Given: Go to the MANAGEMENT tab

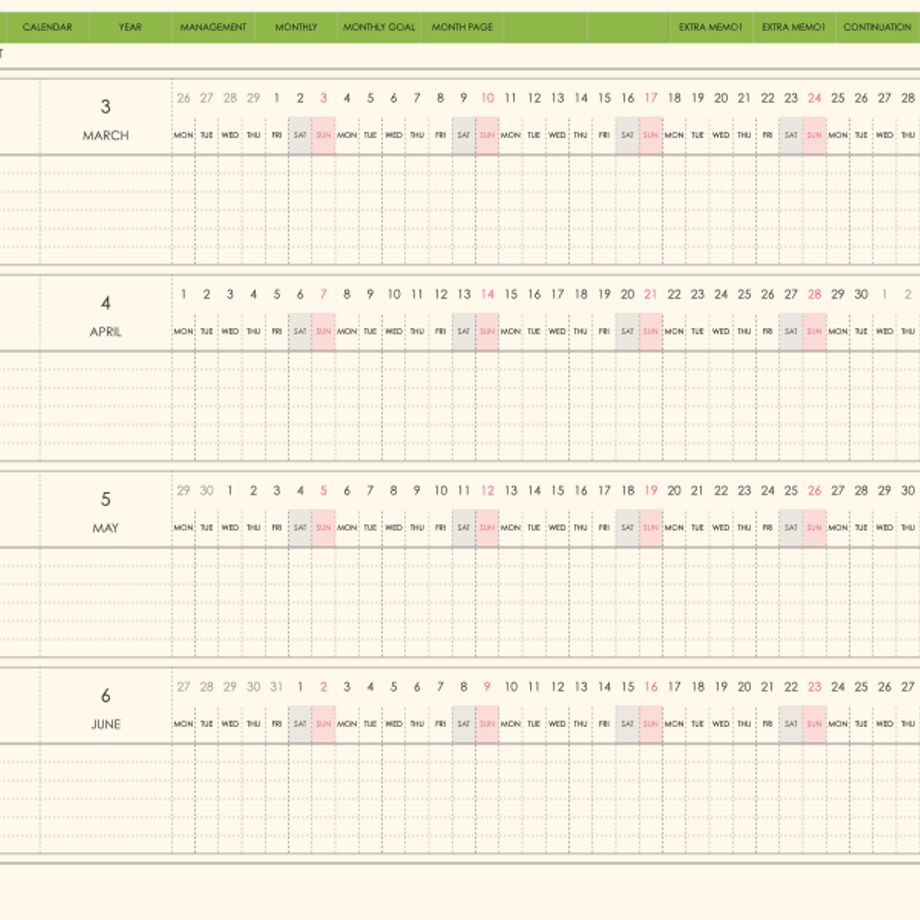Looking at the screenshot, I should [x=213, y=27].
